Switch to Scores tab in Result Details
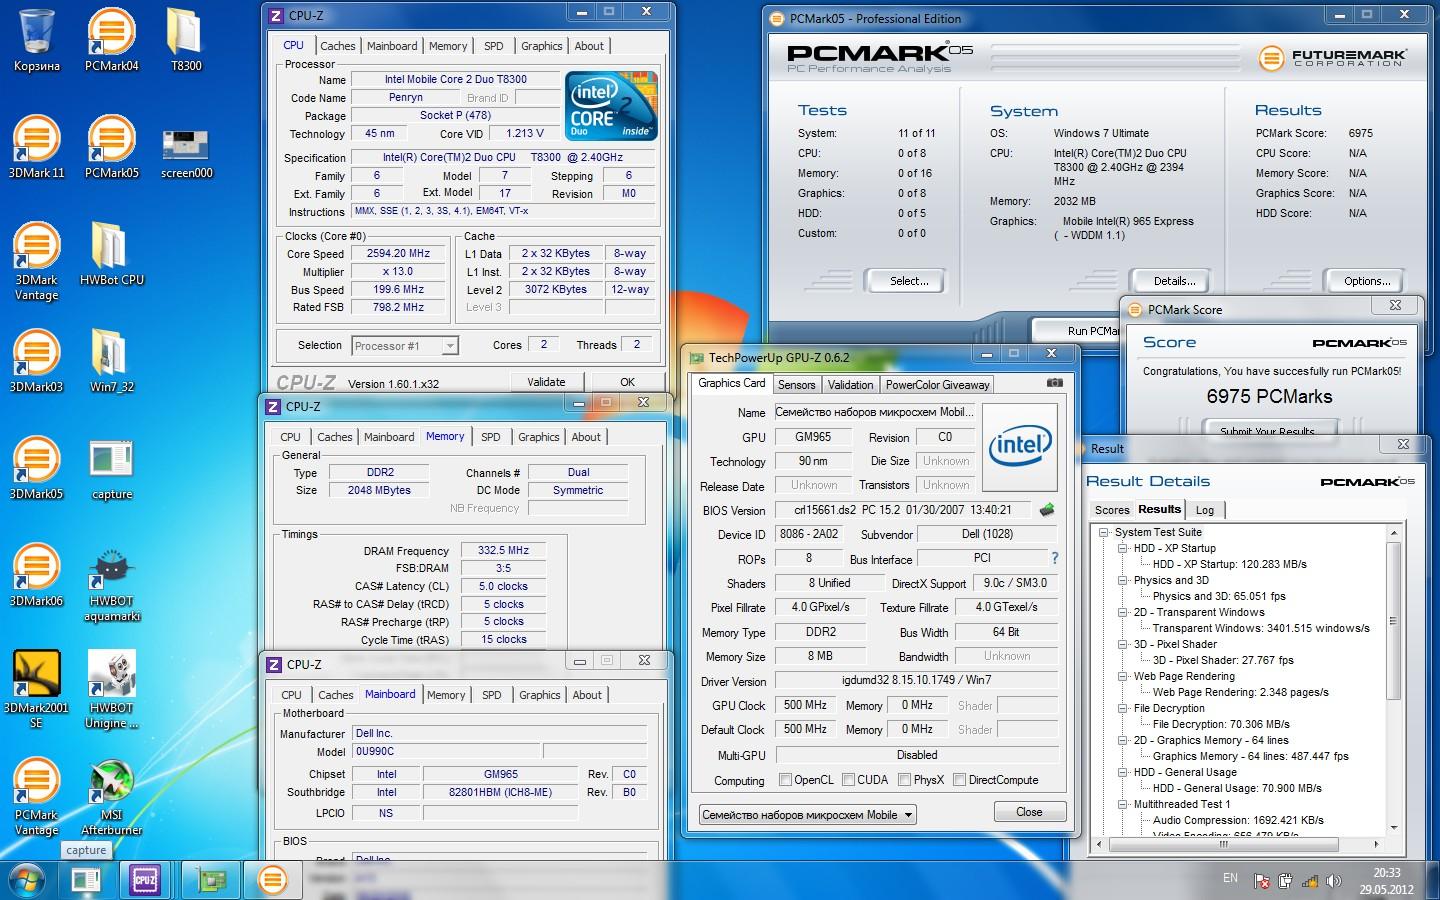 coord(1111,510)
